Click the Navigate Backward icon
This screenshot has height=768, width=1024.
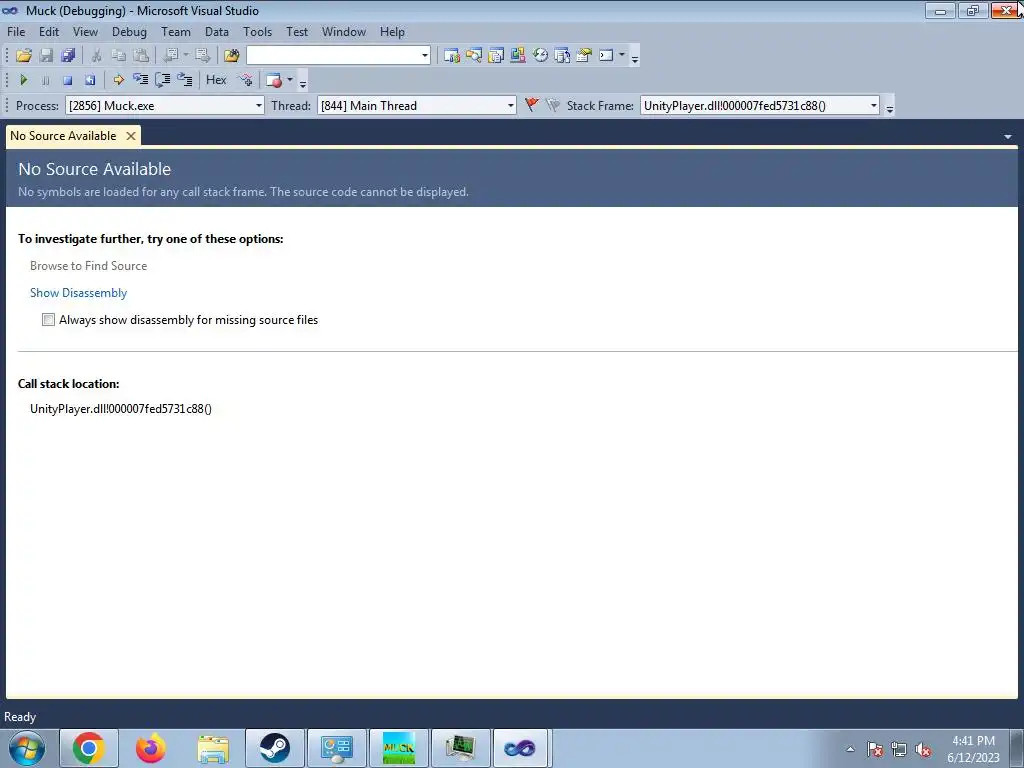pos(171,56)
